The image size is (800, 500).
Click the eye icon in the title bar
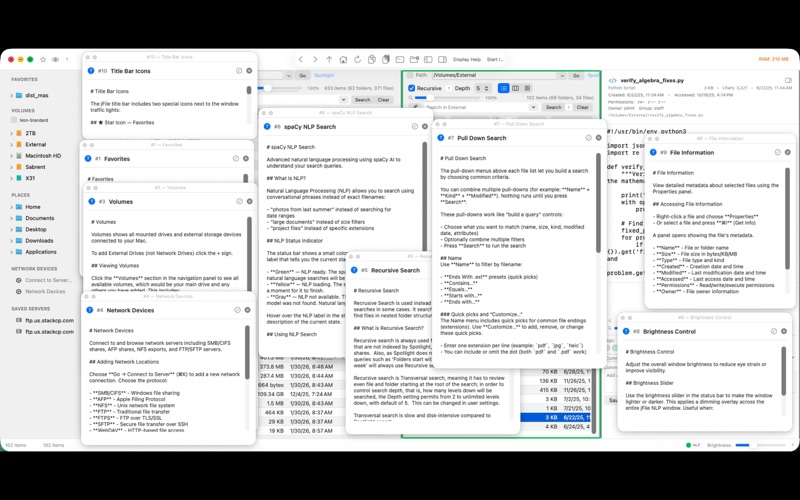point(55,59)
